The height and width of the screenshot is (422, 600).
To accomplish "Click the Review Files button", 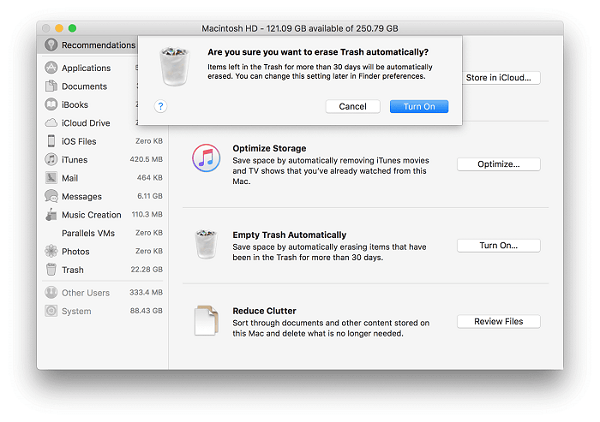I will [x=499, y=321].
